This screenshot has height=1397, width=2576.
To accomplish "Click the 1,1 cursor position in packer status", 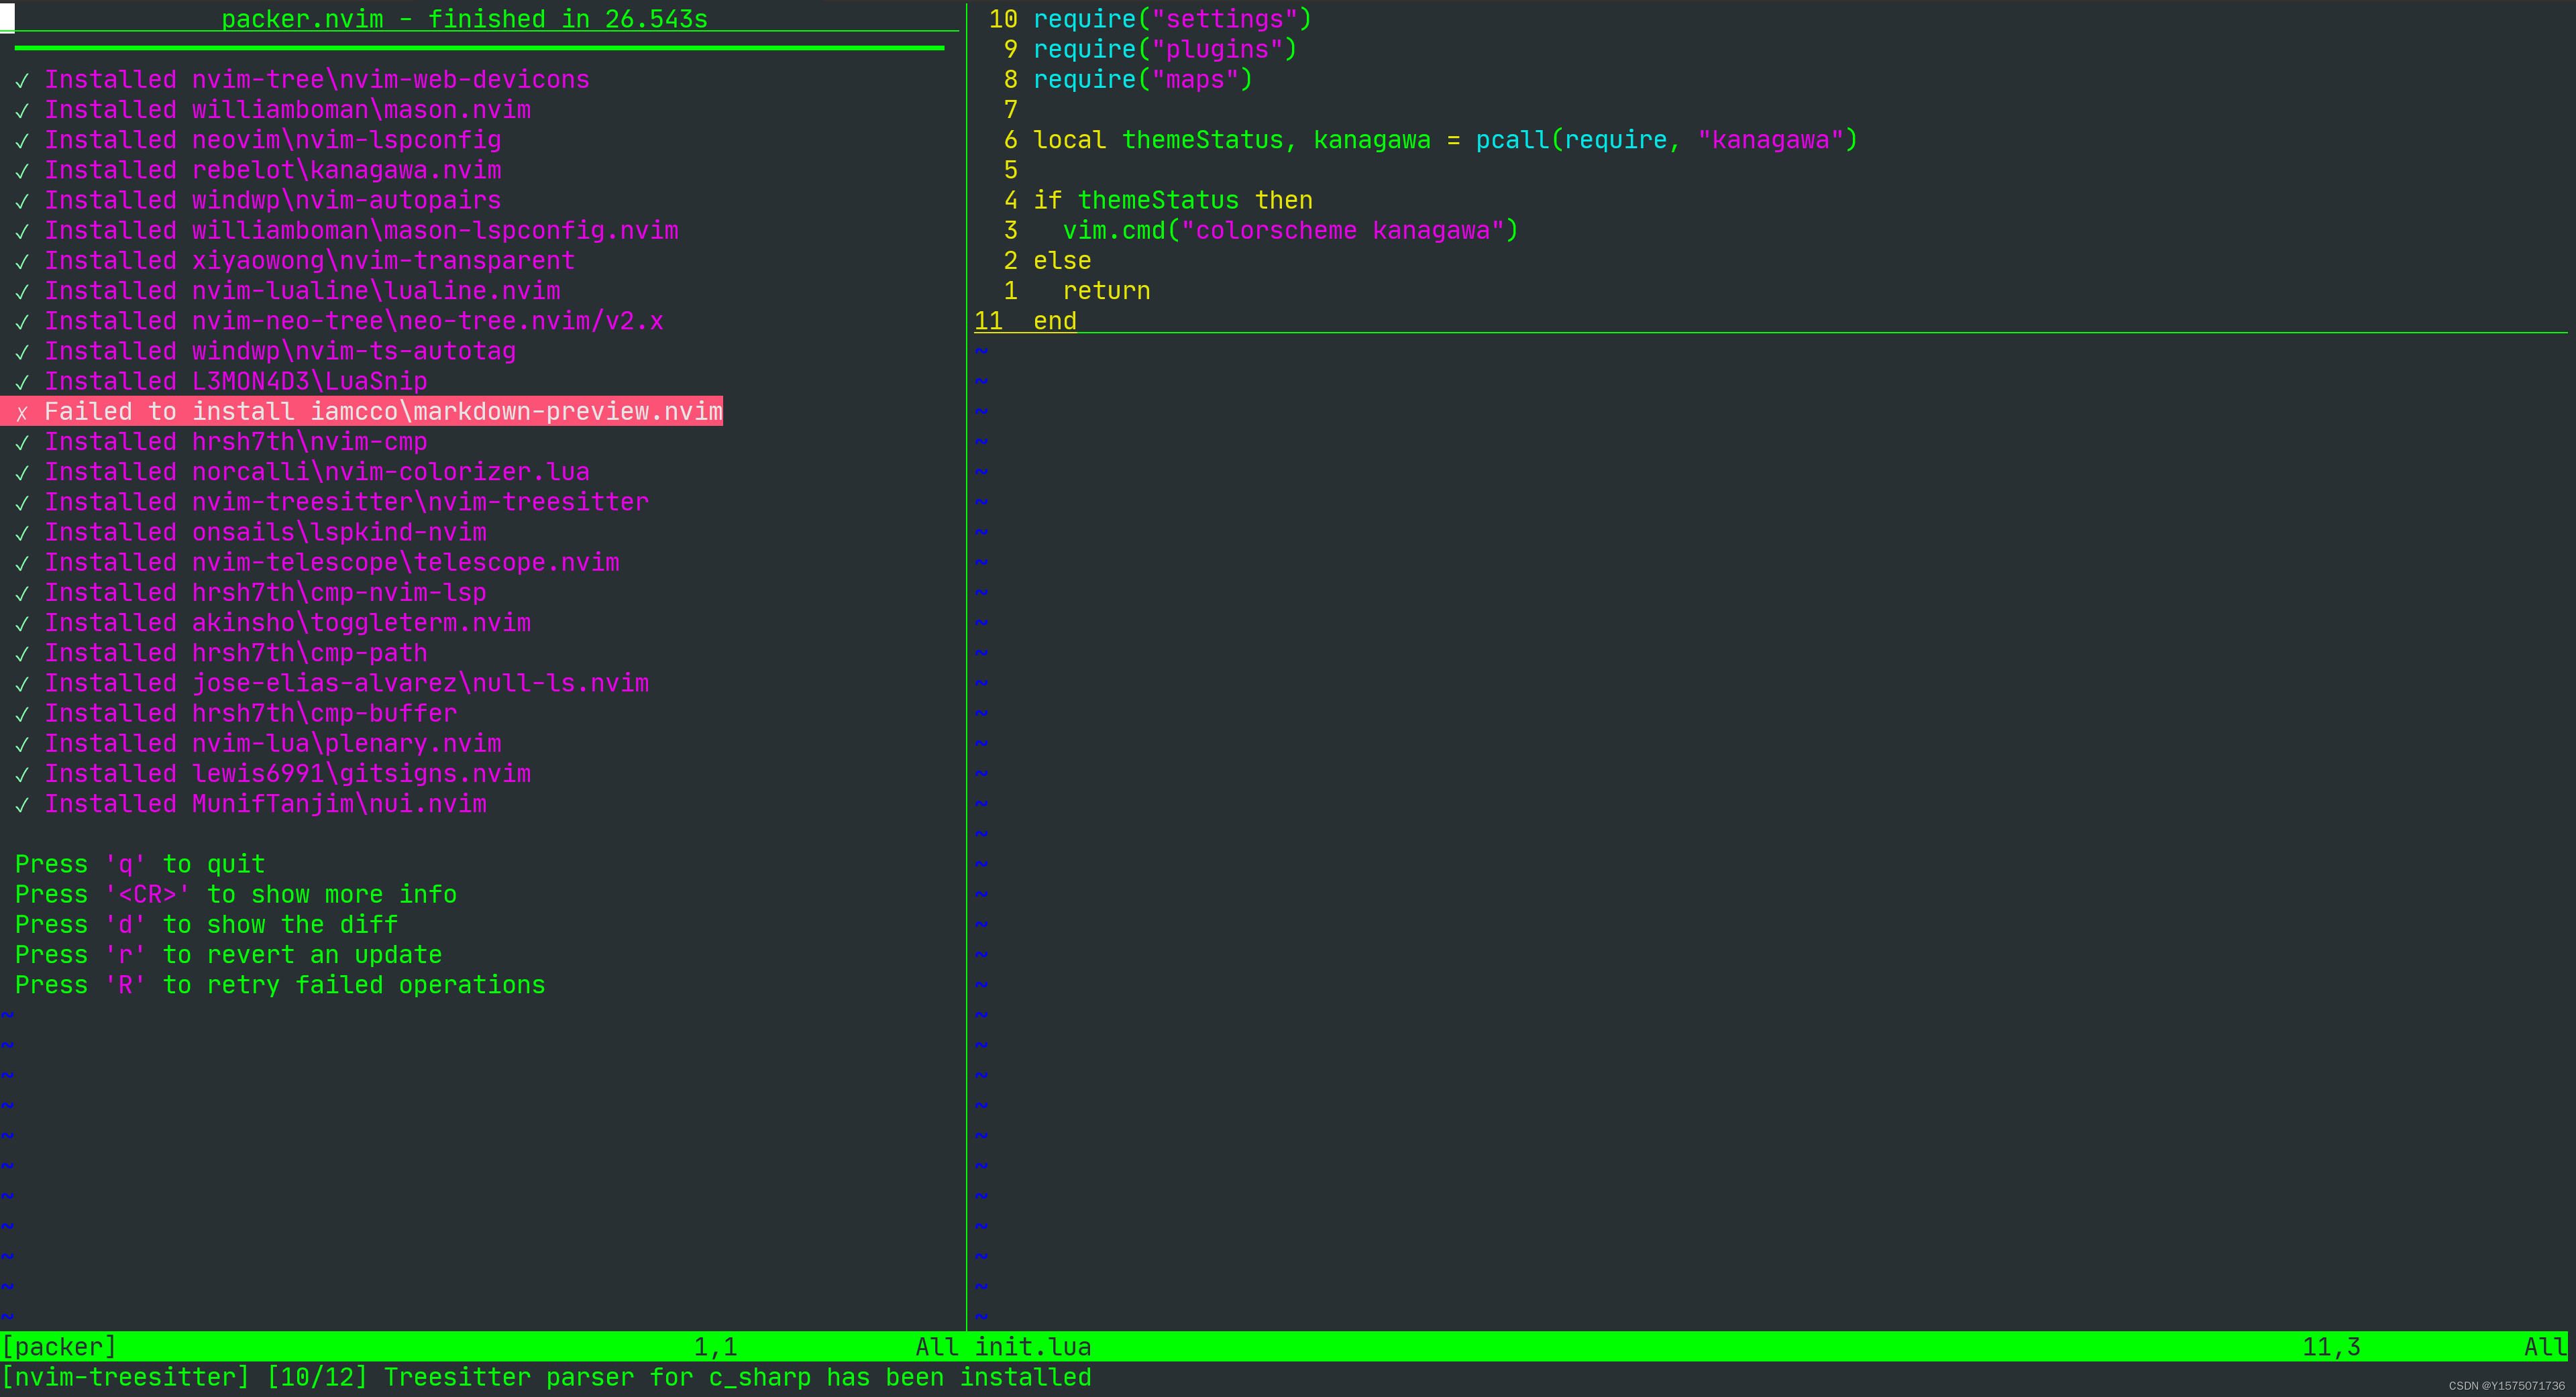I will [716, 1347].
